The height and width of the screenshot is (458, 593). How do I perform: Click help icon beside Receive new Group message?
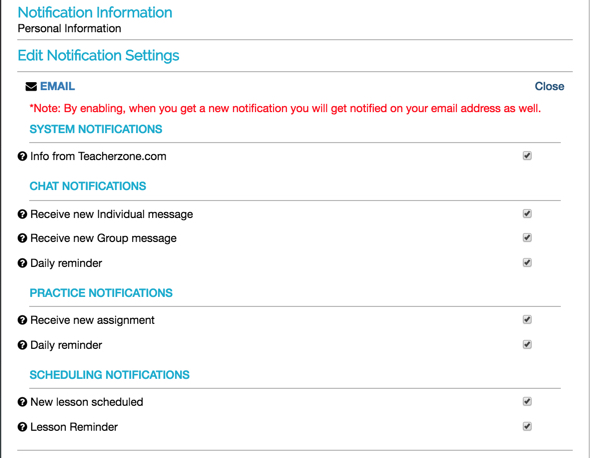[22, 238]
